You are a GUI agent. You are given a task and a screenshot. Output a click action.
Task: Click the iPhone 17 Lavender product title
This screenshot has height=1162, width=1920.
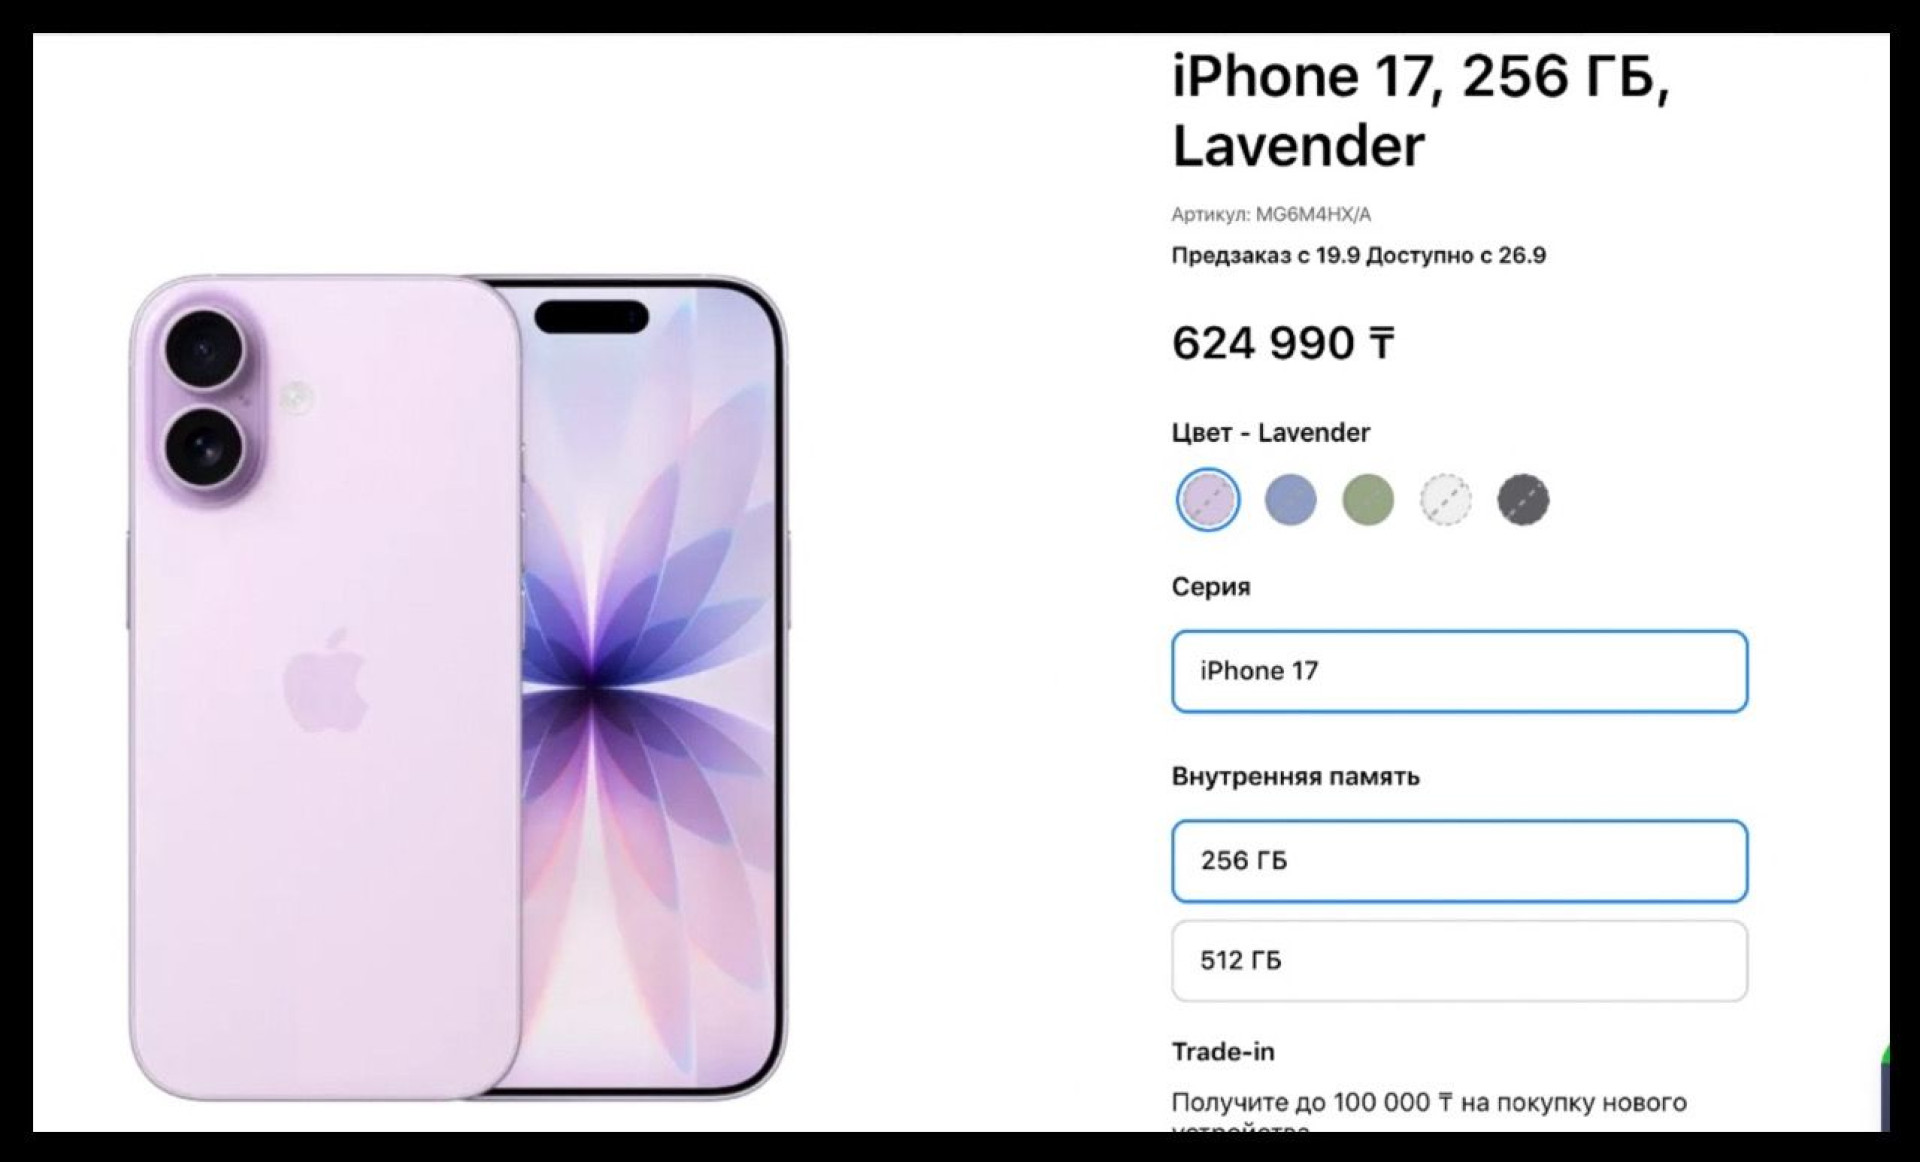(x=1421, y=110)
